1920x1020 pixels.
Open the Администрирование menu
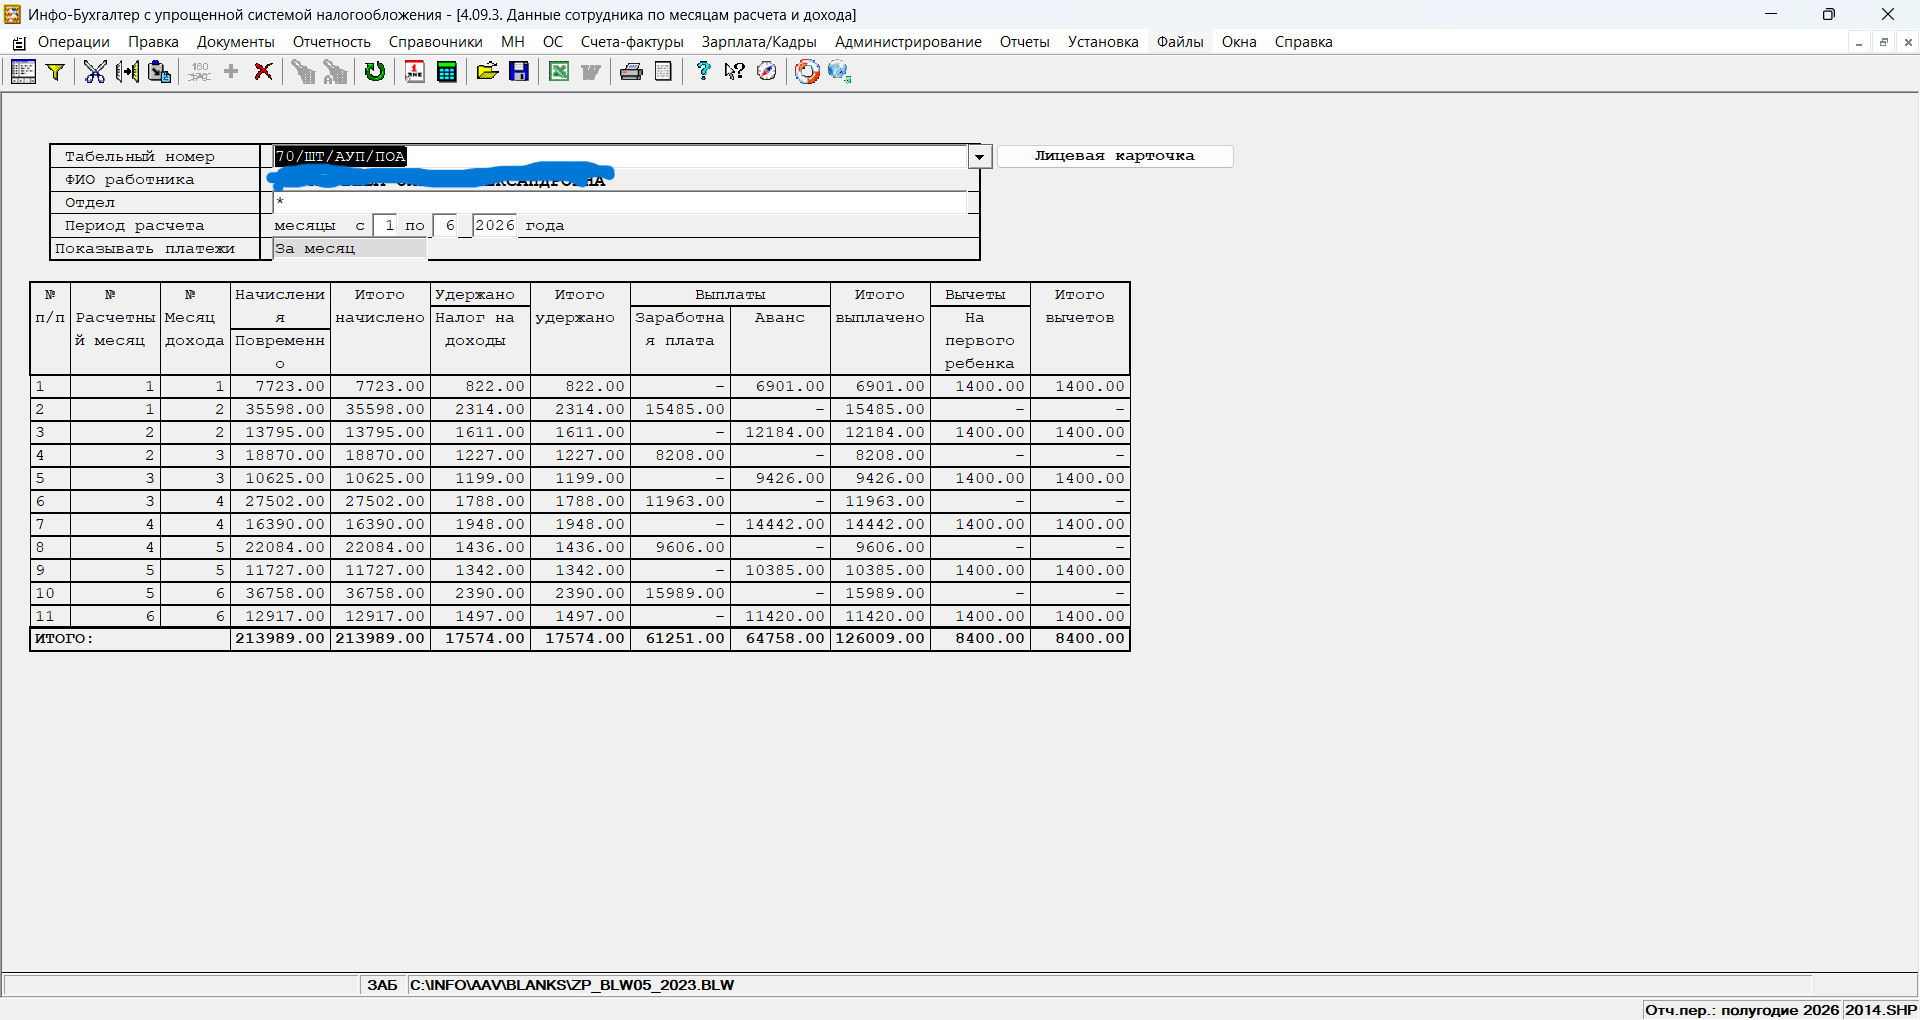tap(908, 42)
